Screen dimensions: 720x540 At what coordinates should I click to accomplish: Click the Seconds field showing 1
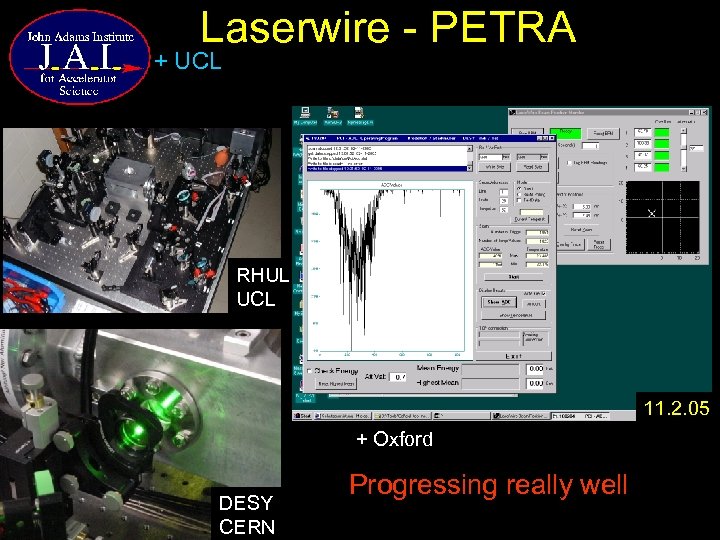click(x=591, y=146)
